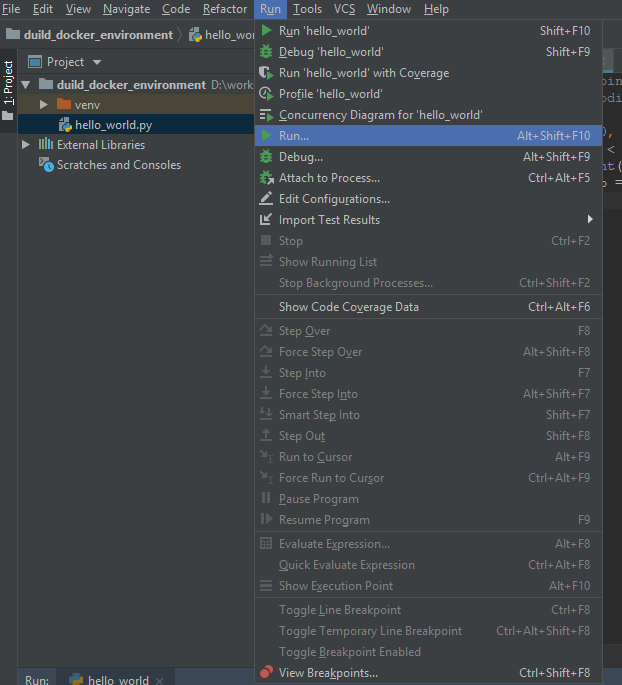
Task: Choose the highlighted Run... menu entry
Action: tap(428, 136)
